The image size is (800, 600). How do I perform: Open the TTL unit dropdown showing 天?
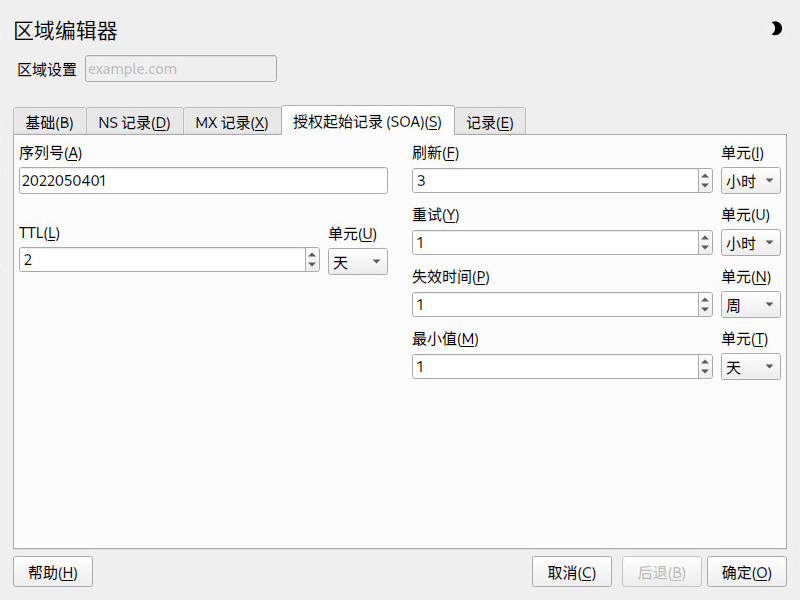point(358,262)
